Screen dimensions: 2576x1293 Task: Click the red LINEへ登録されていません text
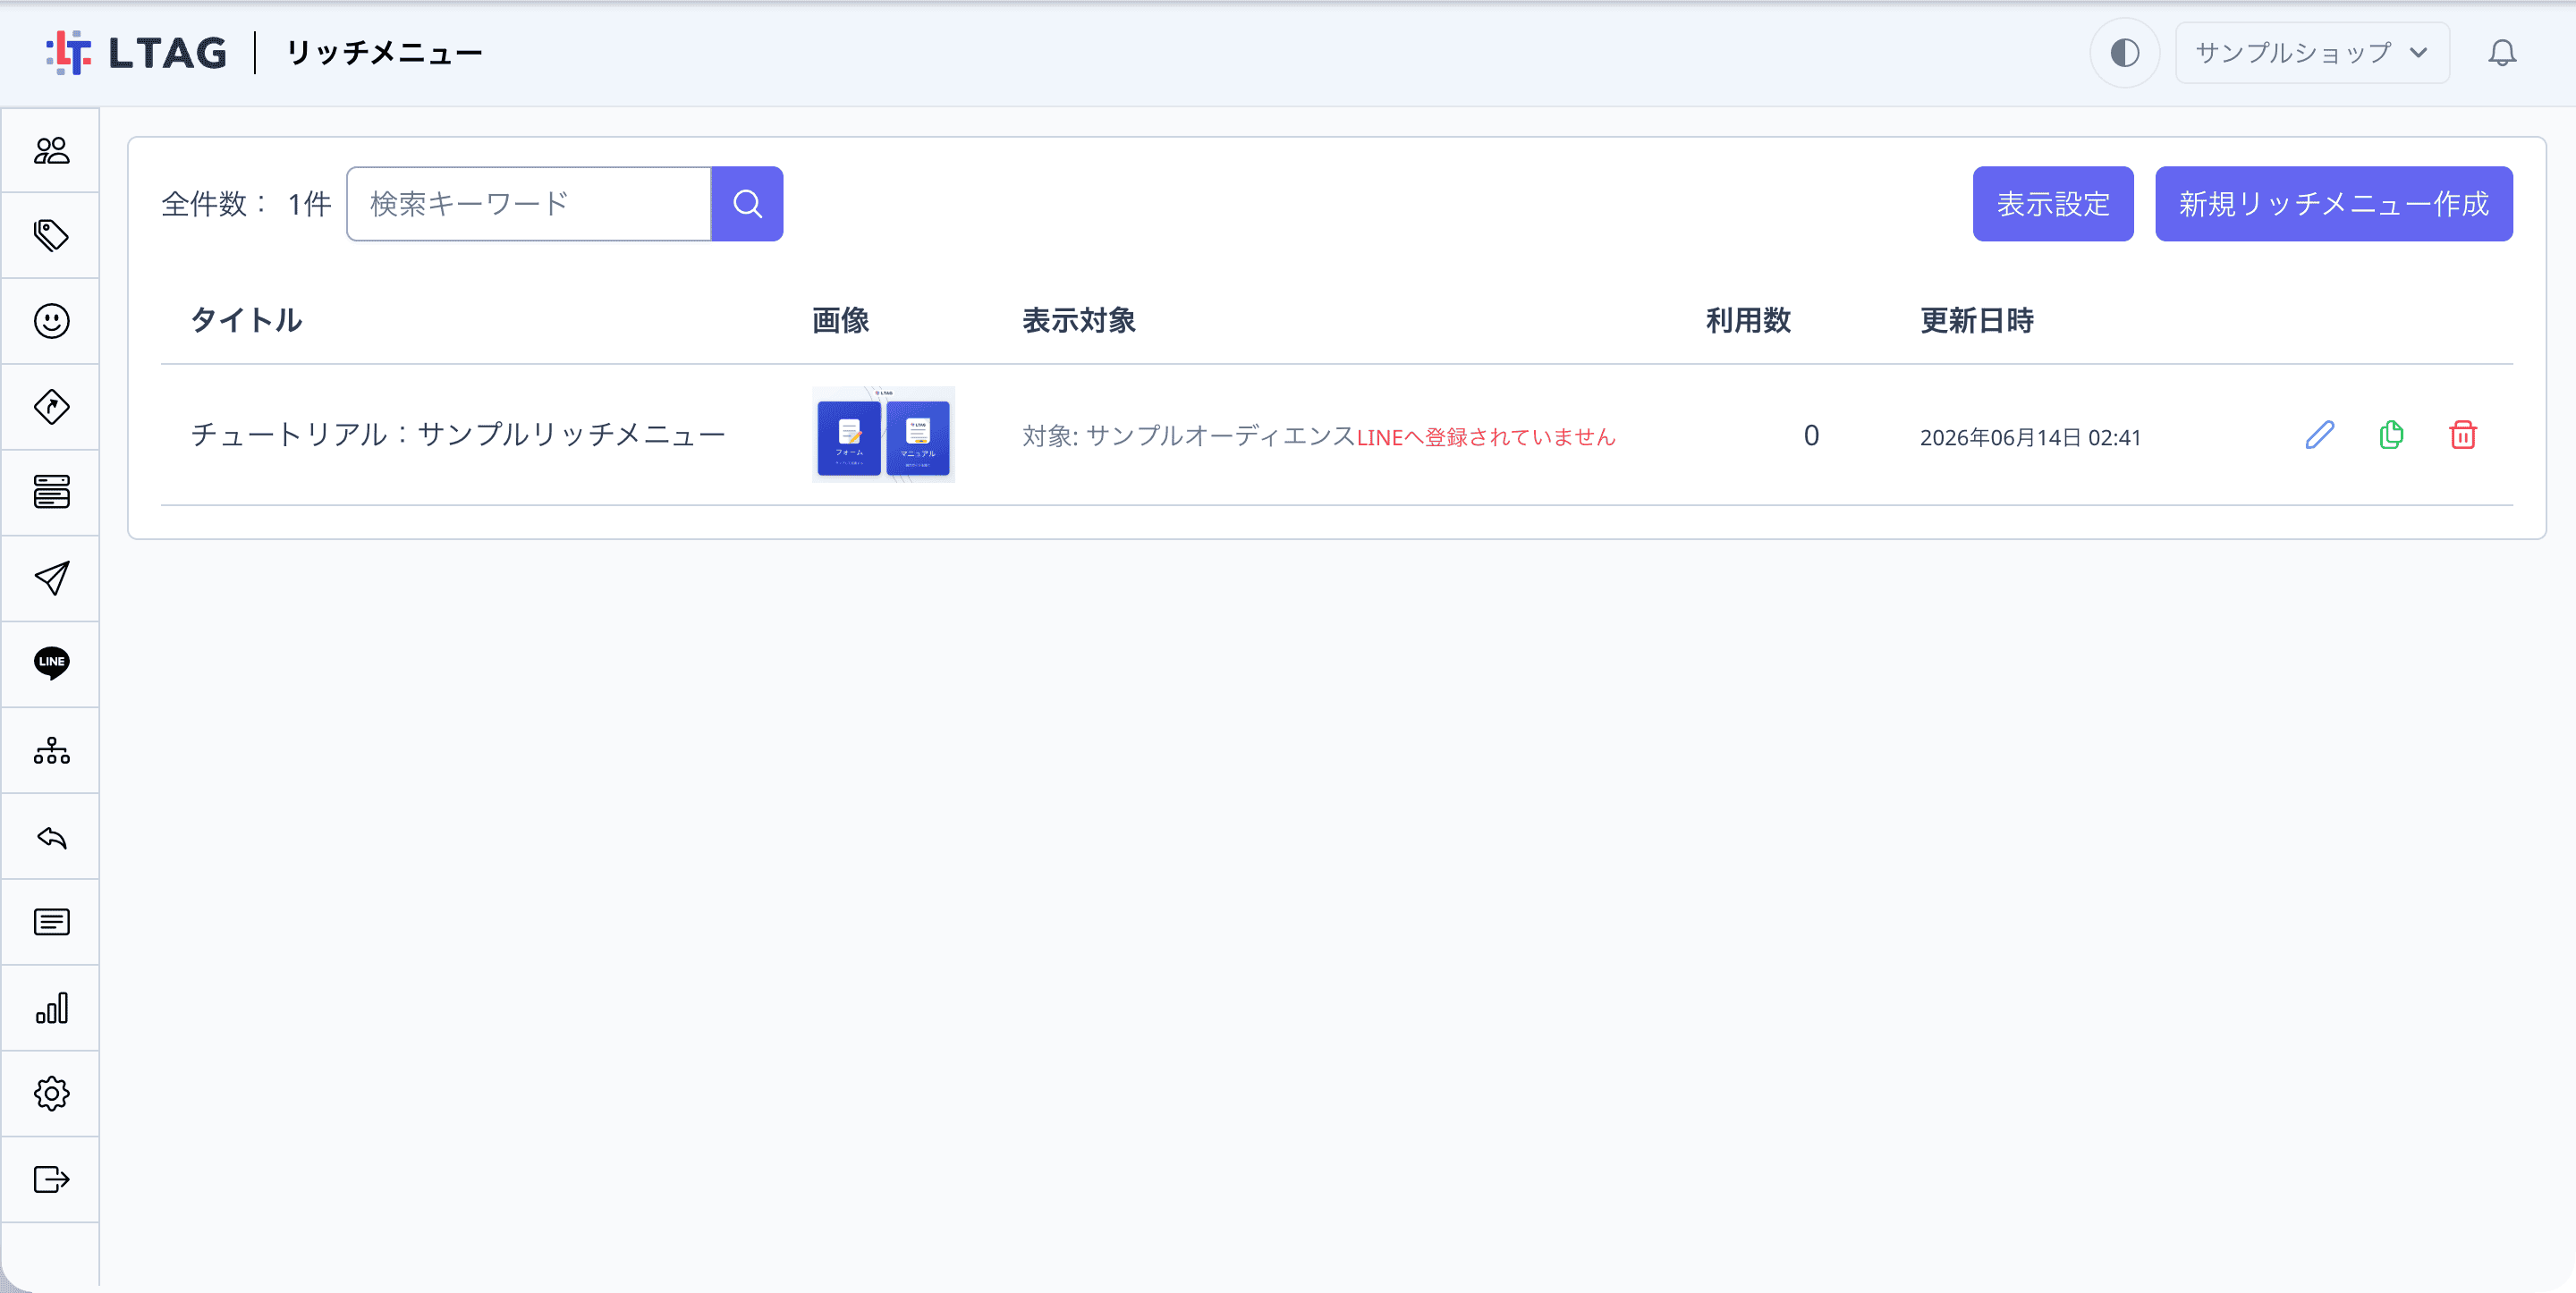click(x=1486, y=437)
